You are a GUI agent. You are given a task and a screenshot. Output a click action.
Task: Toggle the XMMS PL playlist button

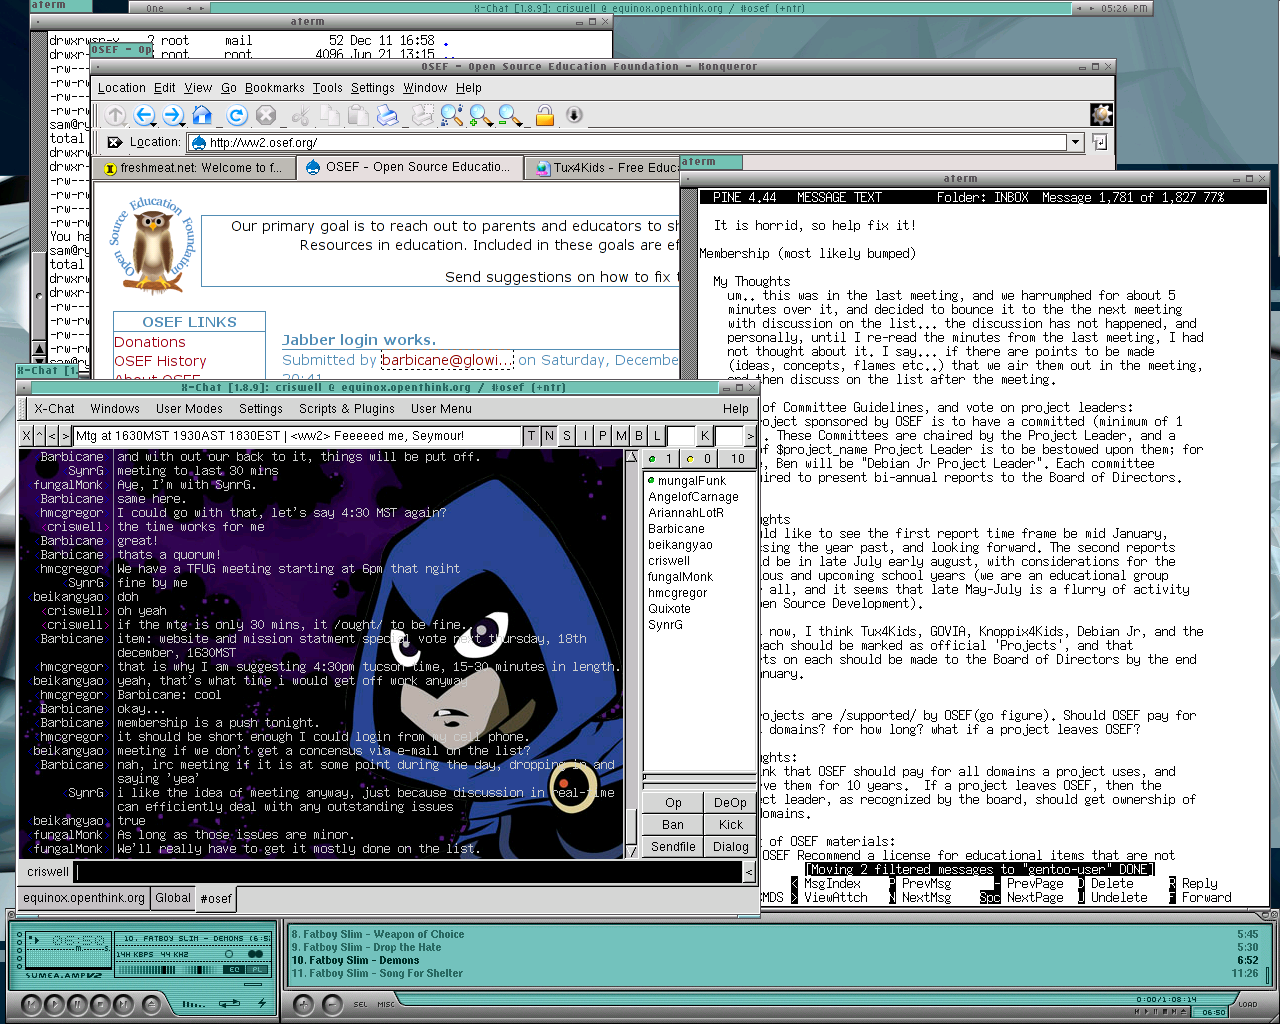click(257, 969)
